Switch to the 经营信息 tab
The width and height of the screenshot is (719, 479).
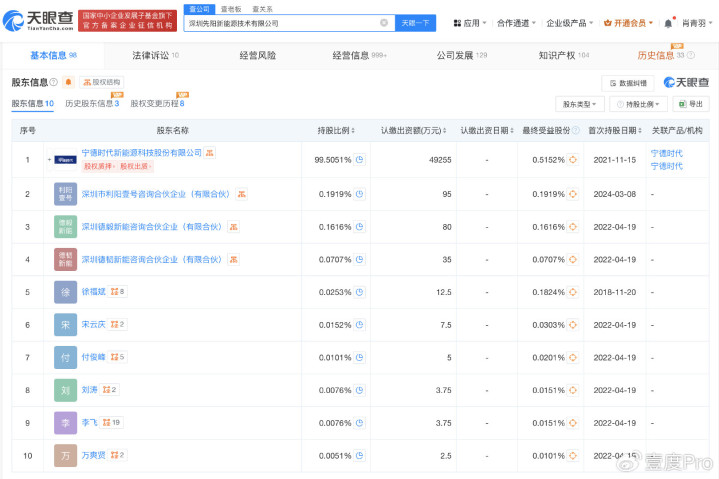(x=360, y=55)
